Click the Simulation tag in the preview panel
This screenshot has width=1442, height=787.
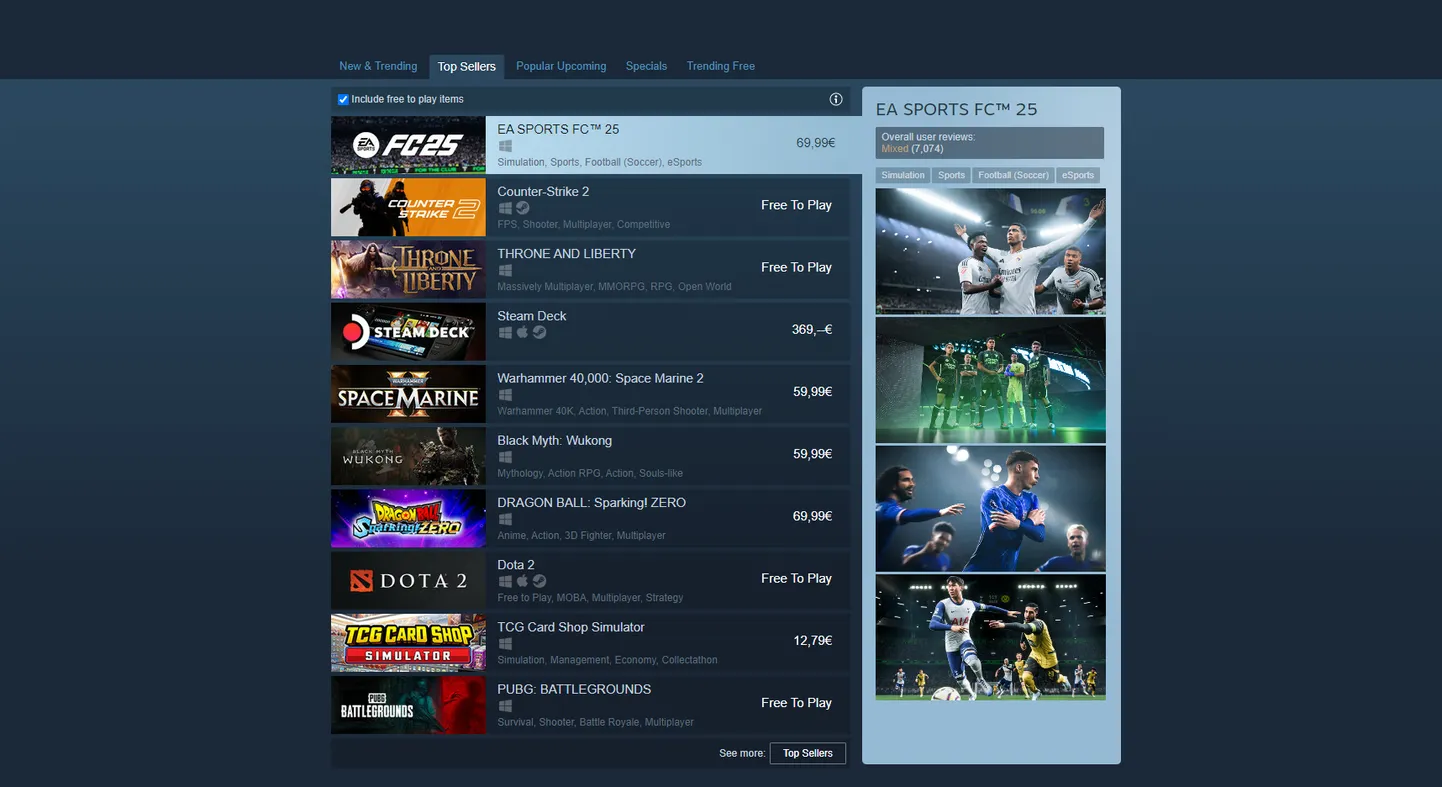903,175
